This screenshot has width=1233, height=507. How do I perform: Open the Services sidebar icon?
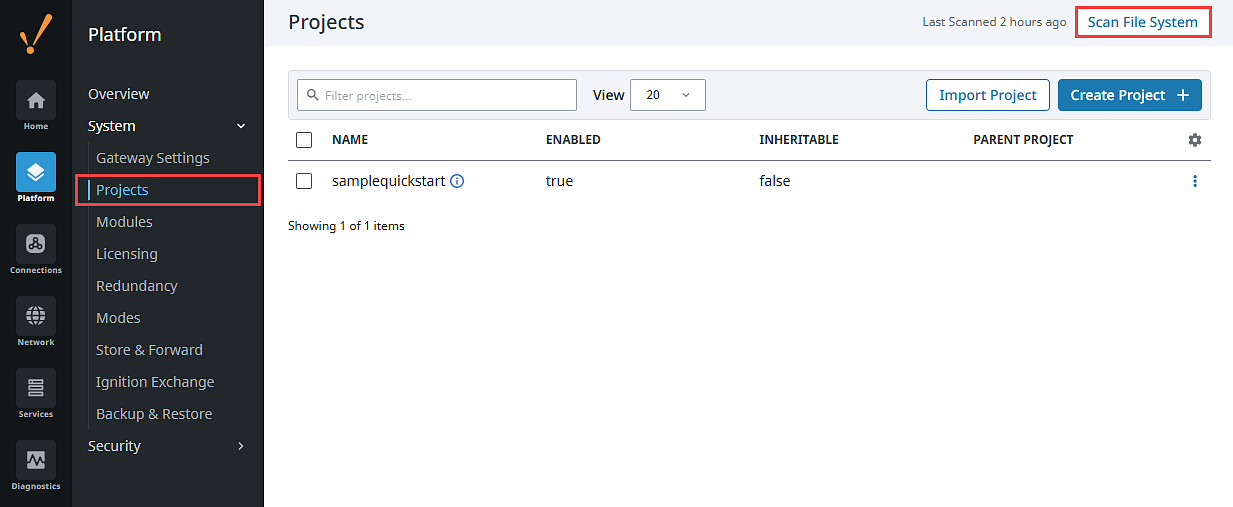[36, 388]
